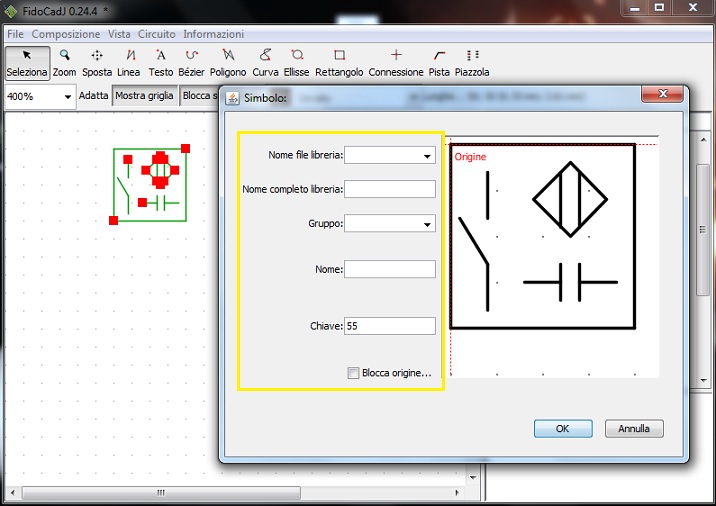Viewport: 716px width, 506px height.
Task: Open the Composizione menu
Action: click(66, 34)
